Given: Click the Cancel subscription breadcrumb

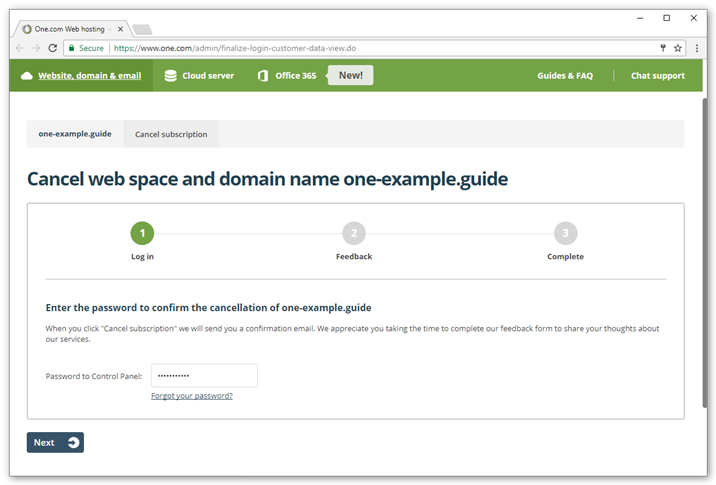Looking at the screenshot, I should coord(171,134).
